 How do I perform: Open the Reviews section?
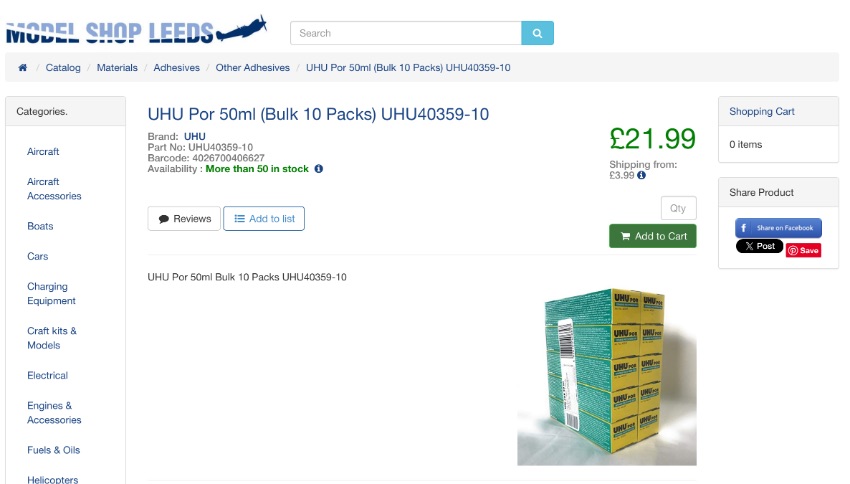click(x=184, y=218)
